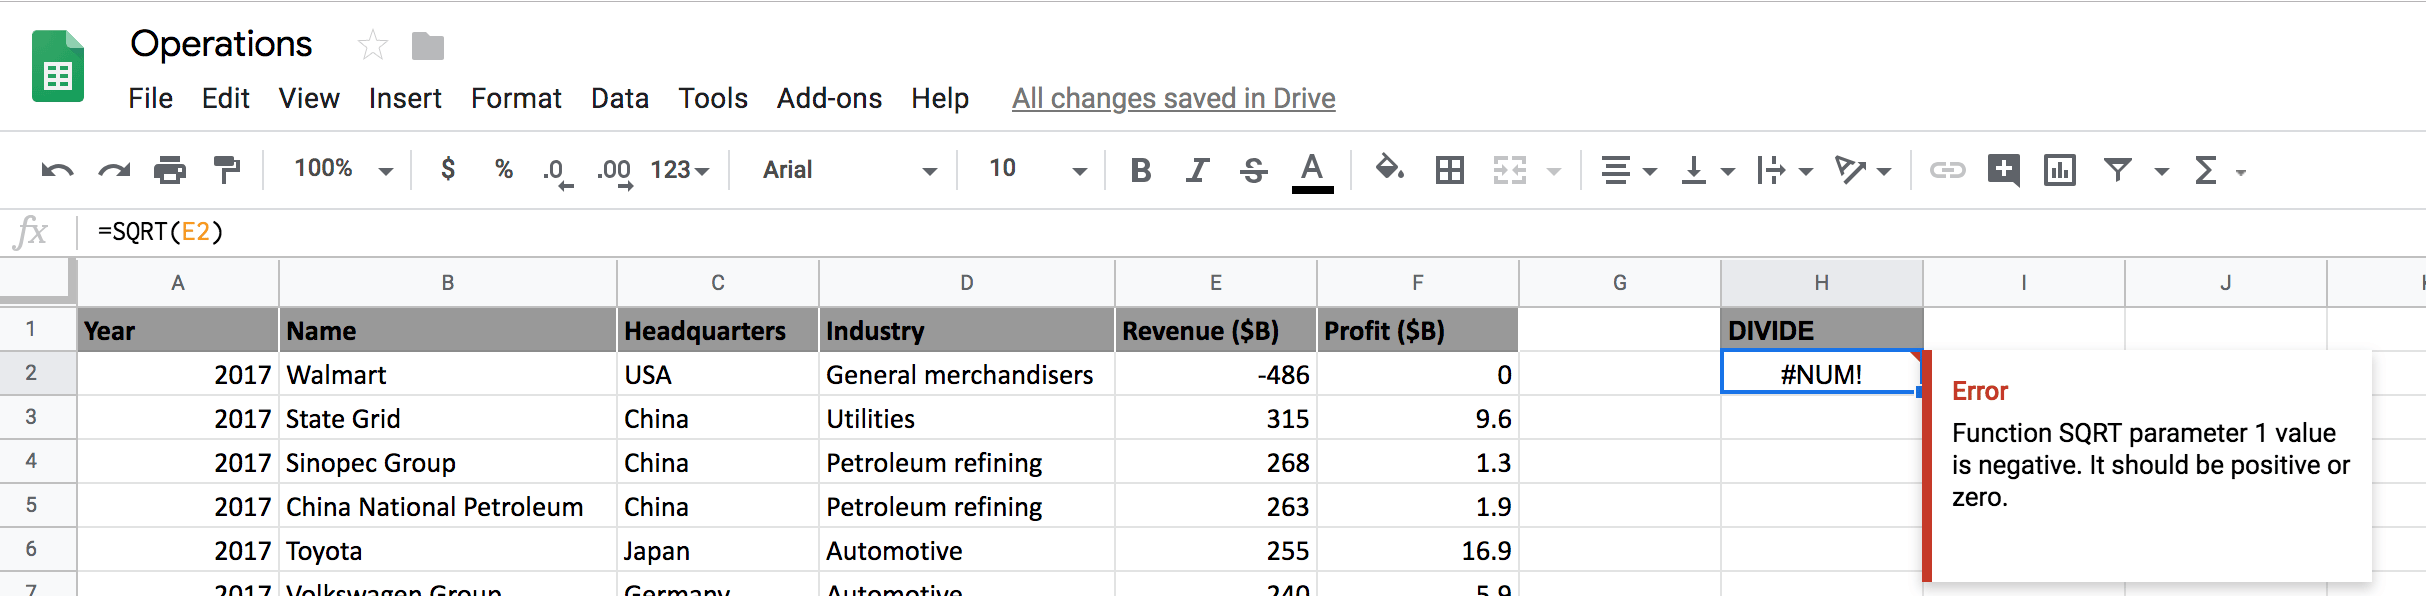Expand filter views dropdown arrow
Screen dimensions: 2426x596
[x=2161, y=172]
